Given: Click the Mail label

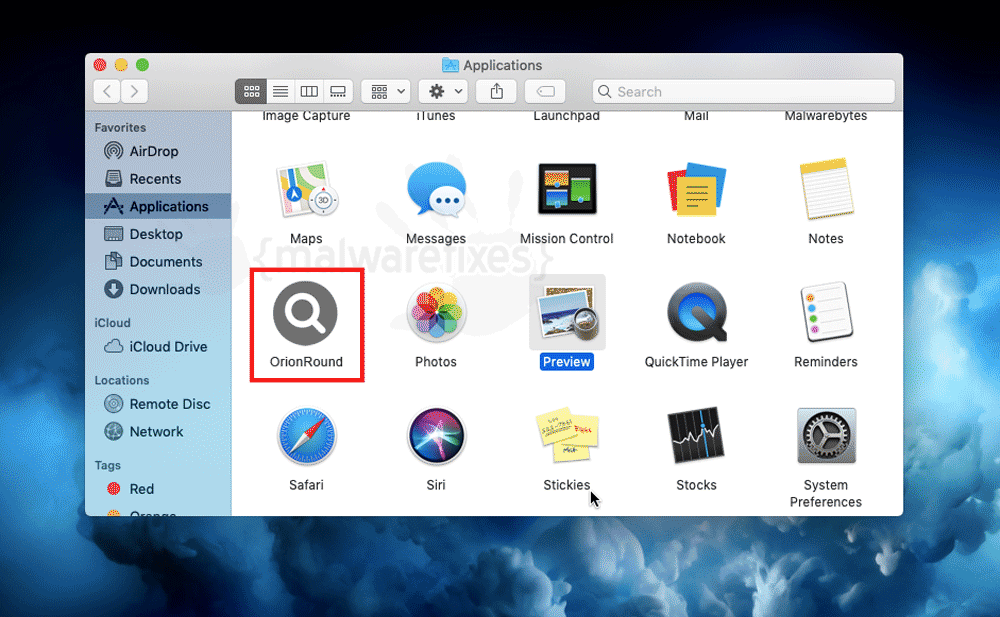Looking at the screenshot, I should [696, 116].
